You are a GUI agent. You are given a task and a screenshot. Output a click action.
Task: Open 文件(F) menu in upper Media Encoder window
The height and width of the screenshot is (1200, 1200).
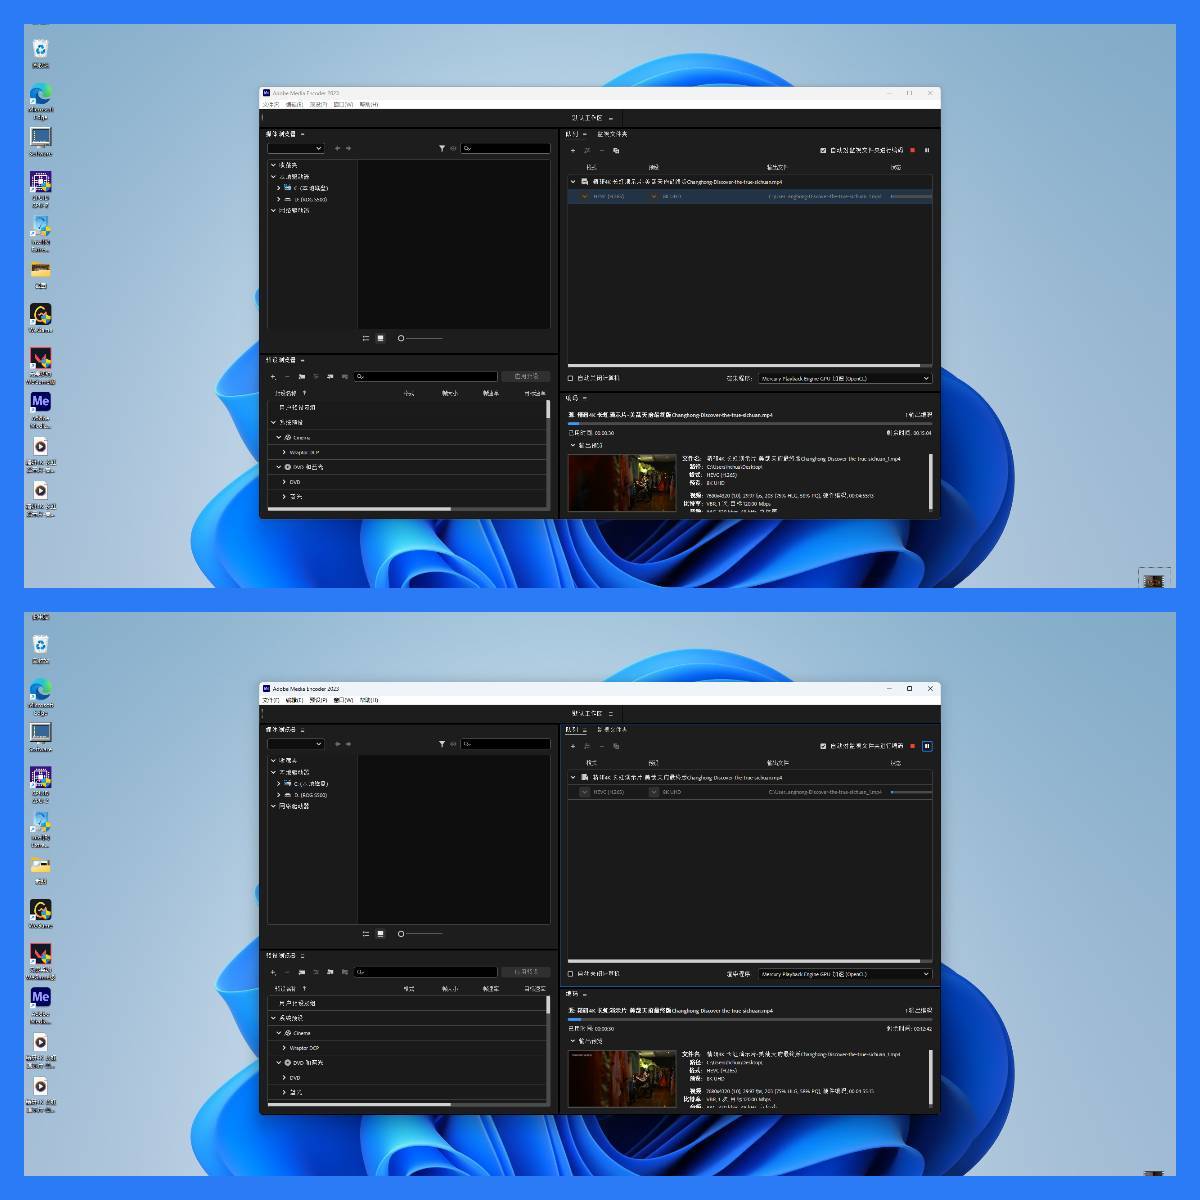click(x=270, y=104)
